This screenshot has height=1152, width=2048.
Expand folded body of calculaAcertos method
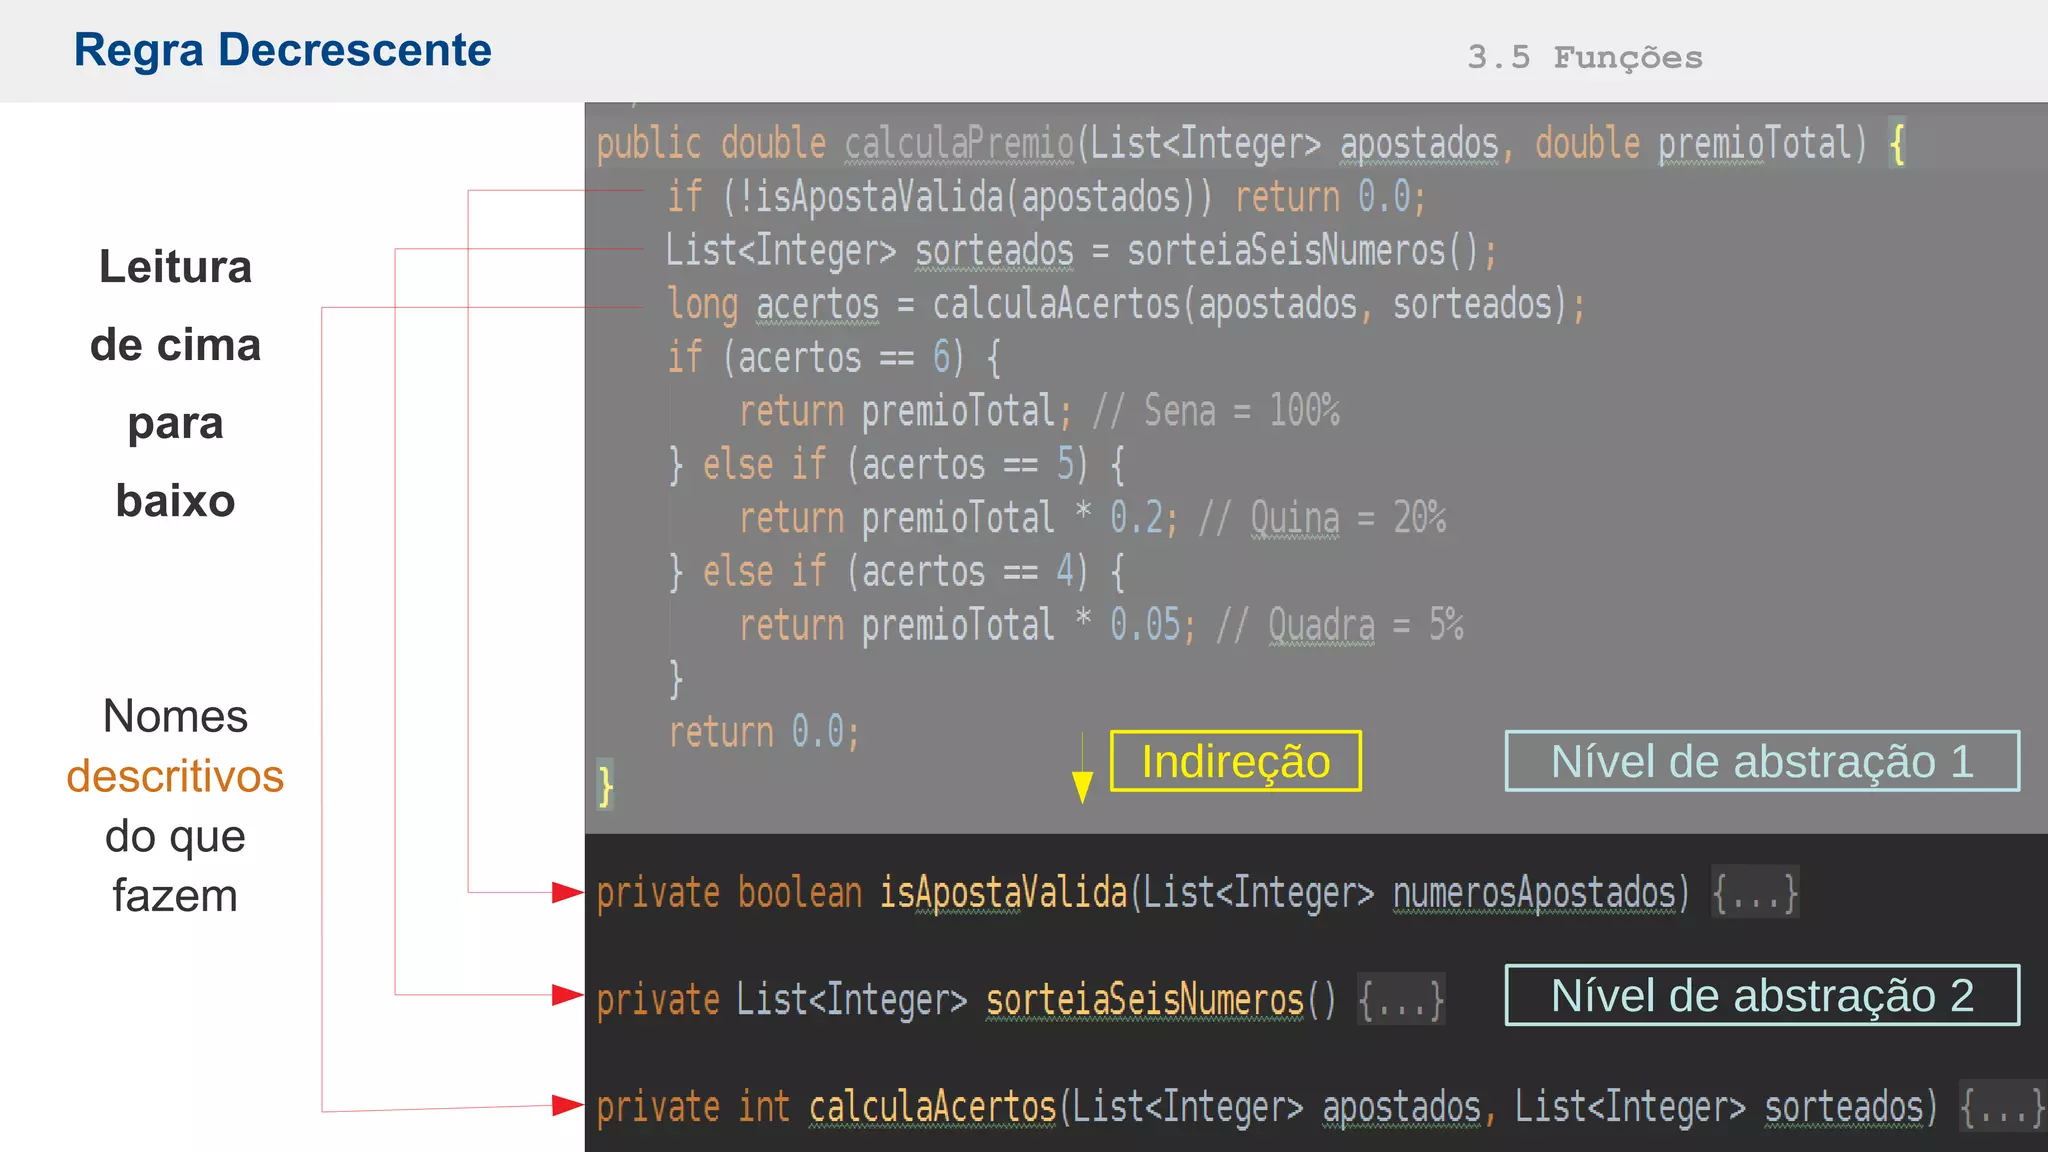click(x=2000, y=1107)
